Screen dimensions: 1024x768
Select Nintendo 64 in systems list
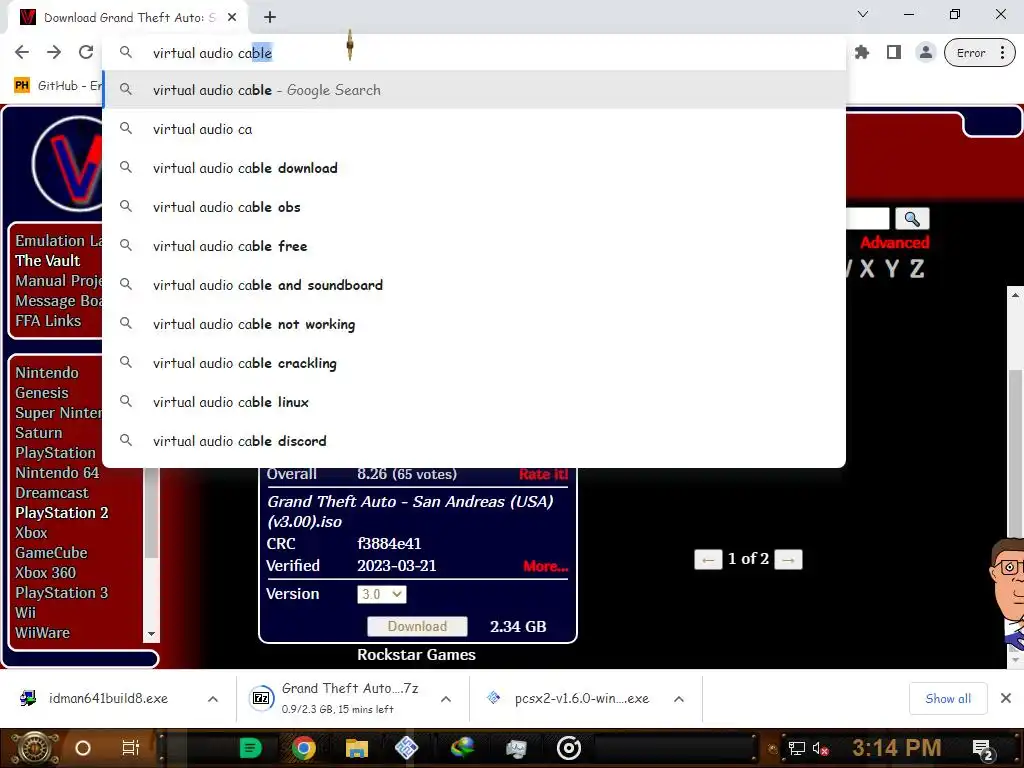coord(57,473)
